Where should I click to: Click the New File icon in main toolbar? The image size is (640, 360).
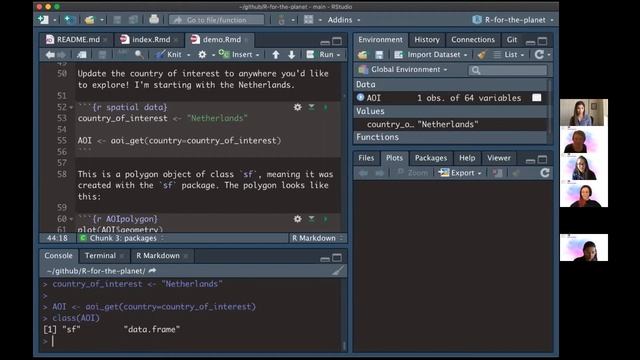click(x=43, y=20)
